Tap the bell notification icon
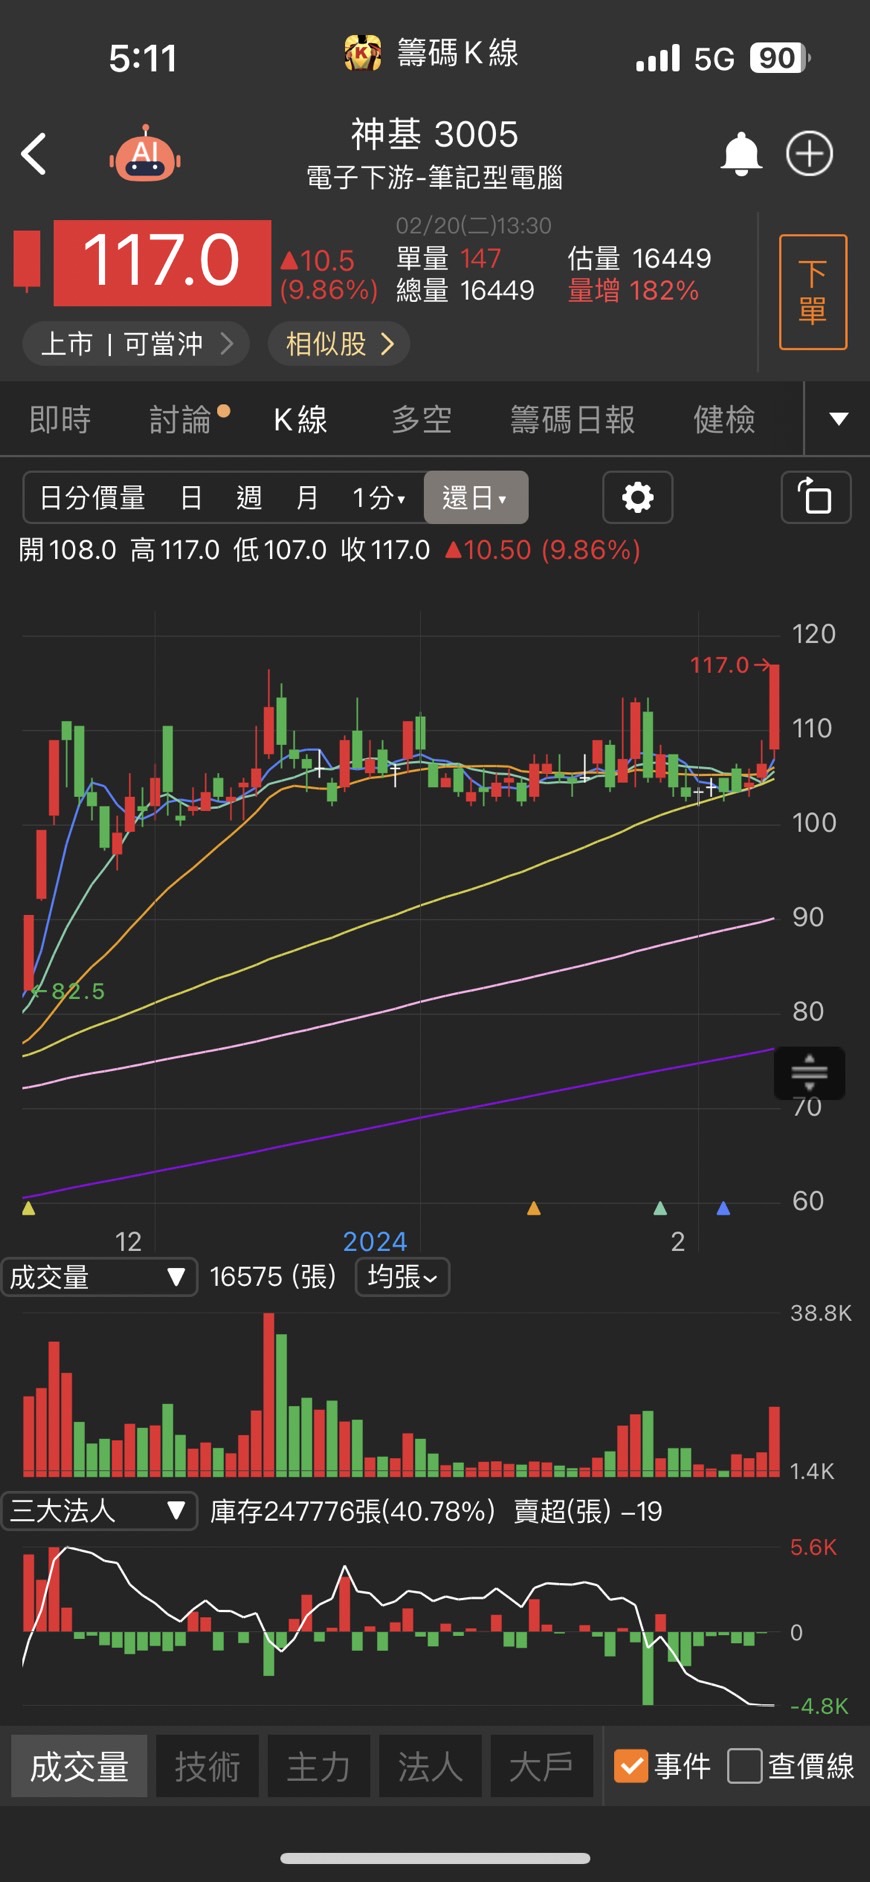870x1882 pixels. pos(741,154)
